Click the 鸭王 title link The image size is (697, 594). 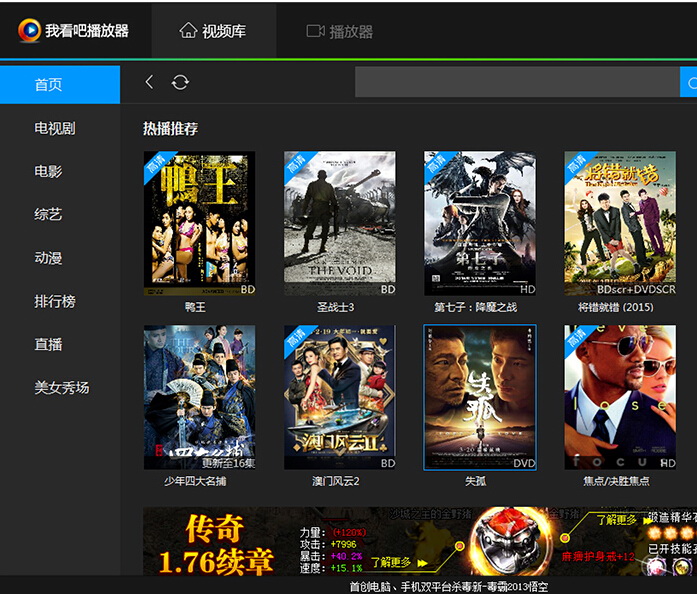pos(195,307)
